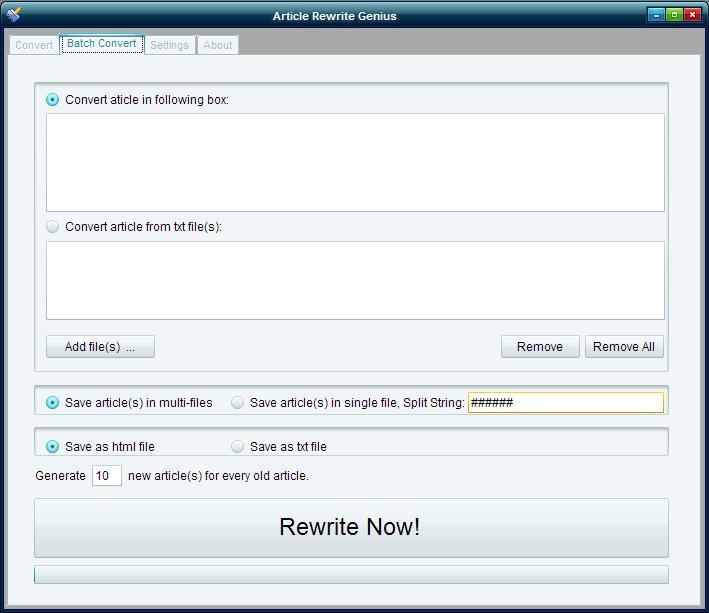Focus the Split String input field

tap(565, 403)
